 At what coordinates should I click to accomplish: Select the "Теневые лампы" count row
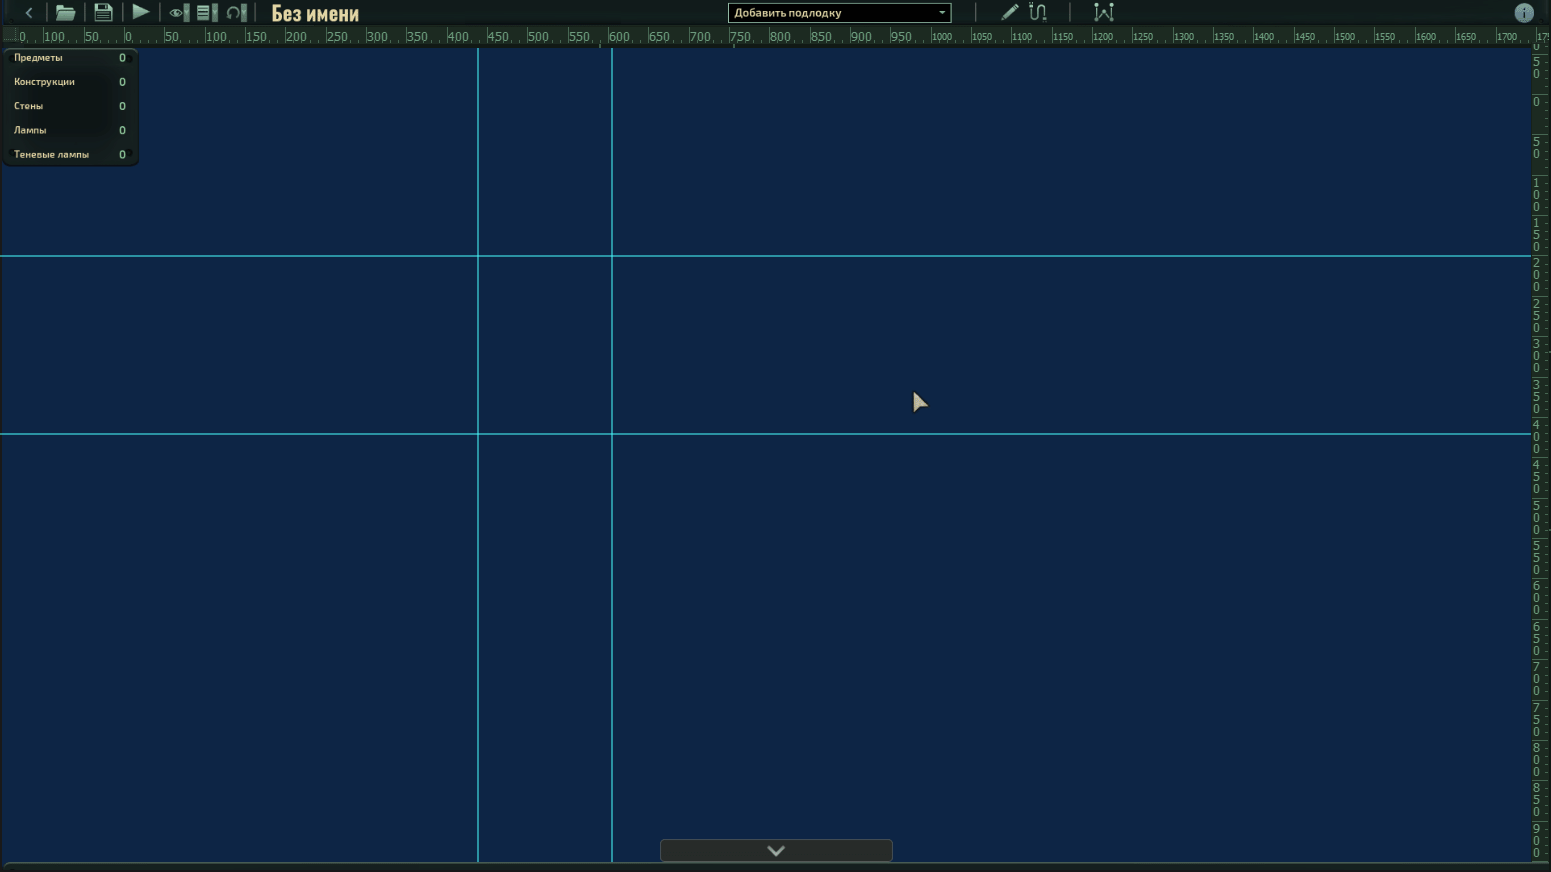pos(70,155)
